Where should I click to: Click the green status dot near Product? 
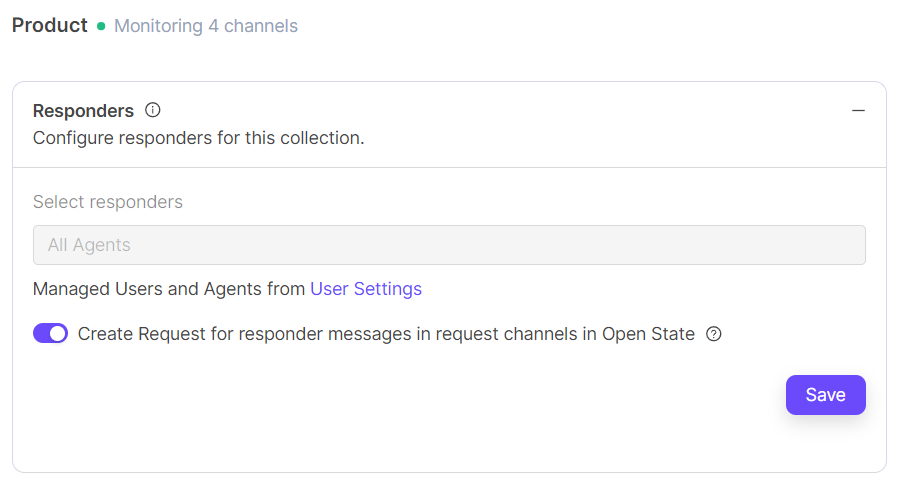click(x=101, y=26)
